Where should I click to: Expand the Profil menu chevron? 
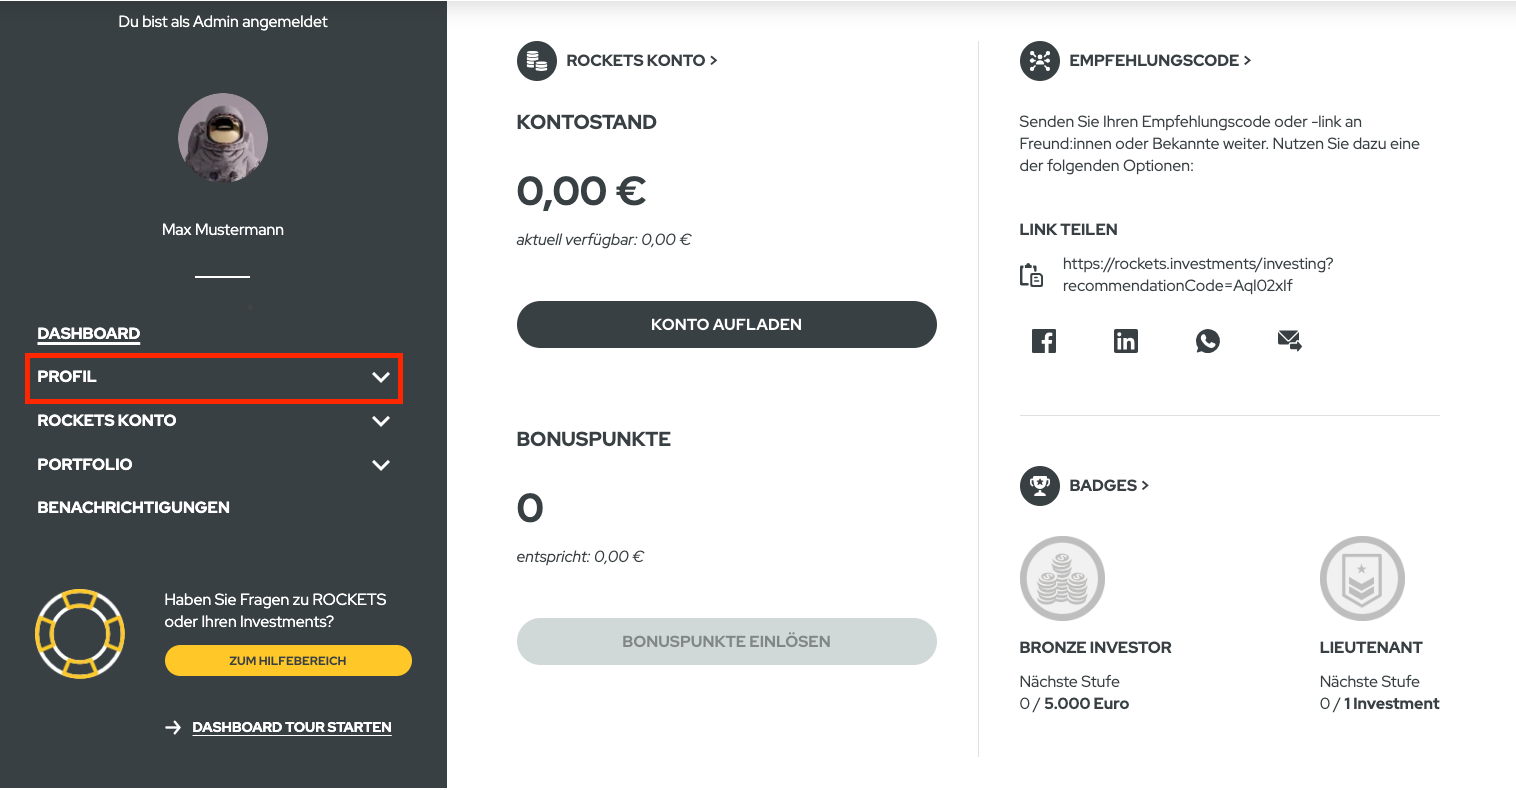[x=381, y=377]
